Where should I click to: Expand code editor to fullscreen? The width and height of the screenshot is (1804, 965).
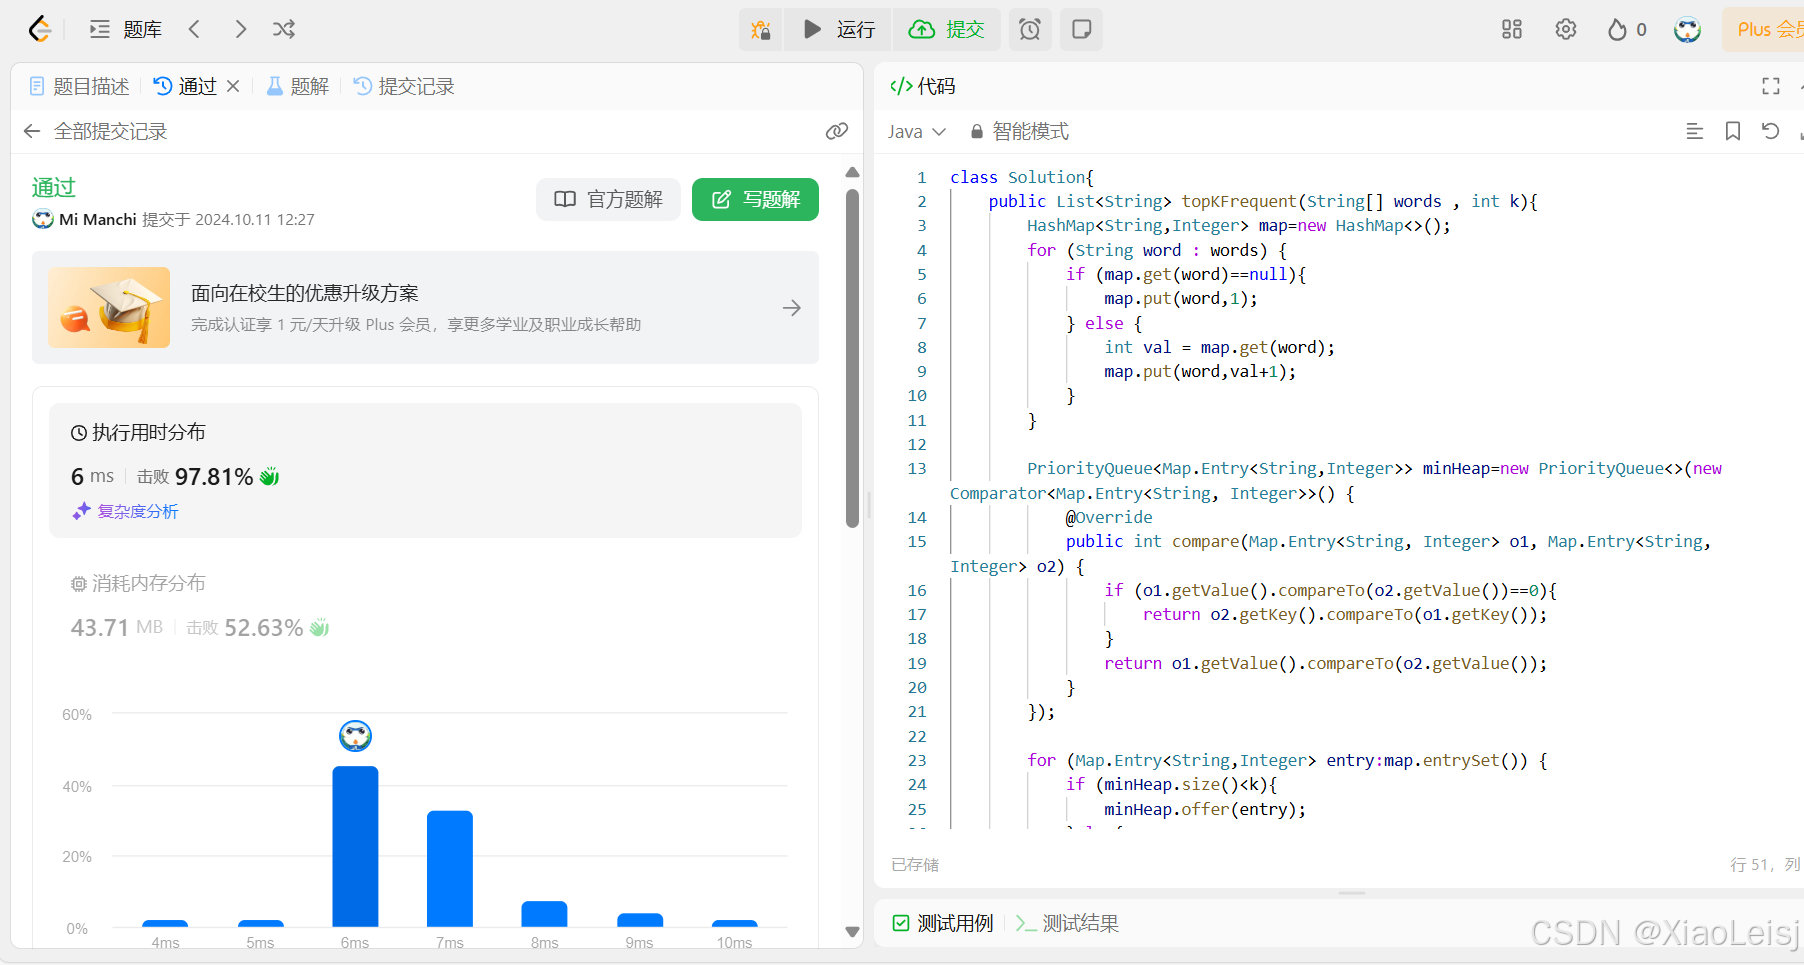tap(1771, 86)
